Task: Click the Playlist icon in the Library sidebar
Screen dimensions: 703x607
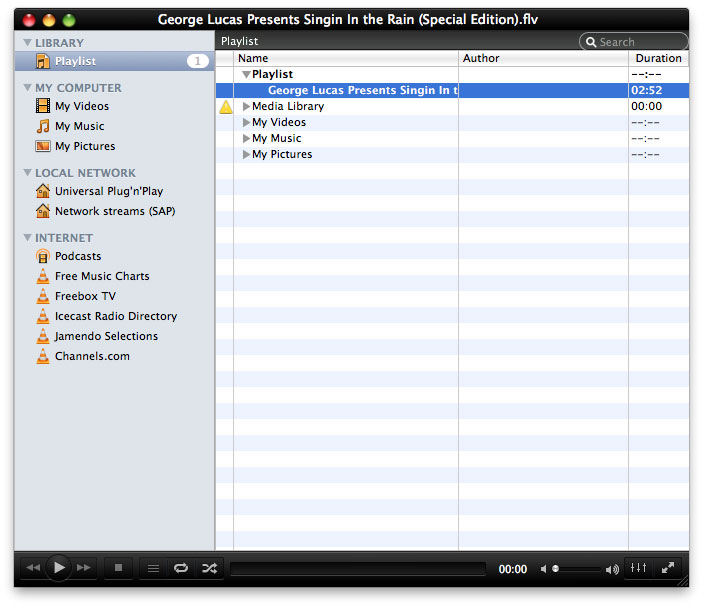Action: pyautogui.click(x=43, y=61)
